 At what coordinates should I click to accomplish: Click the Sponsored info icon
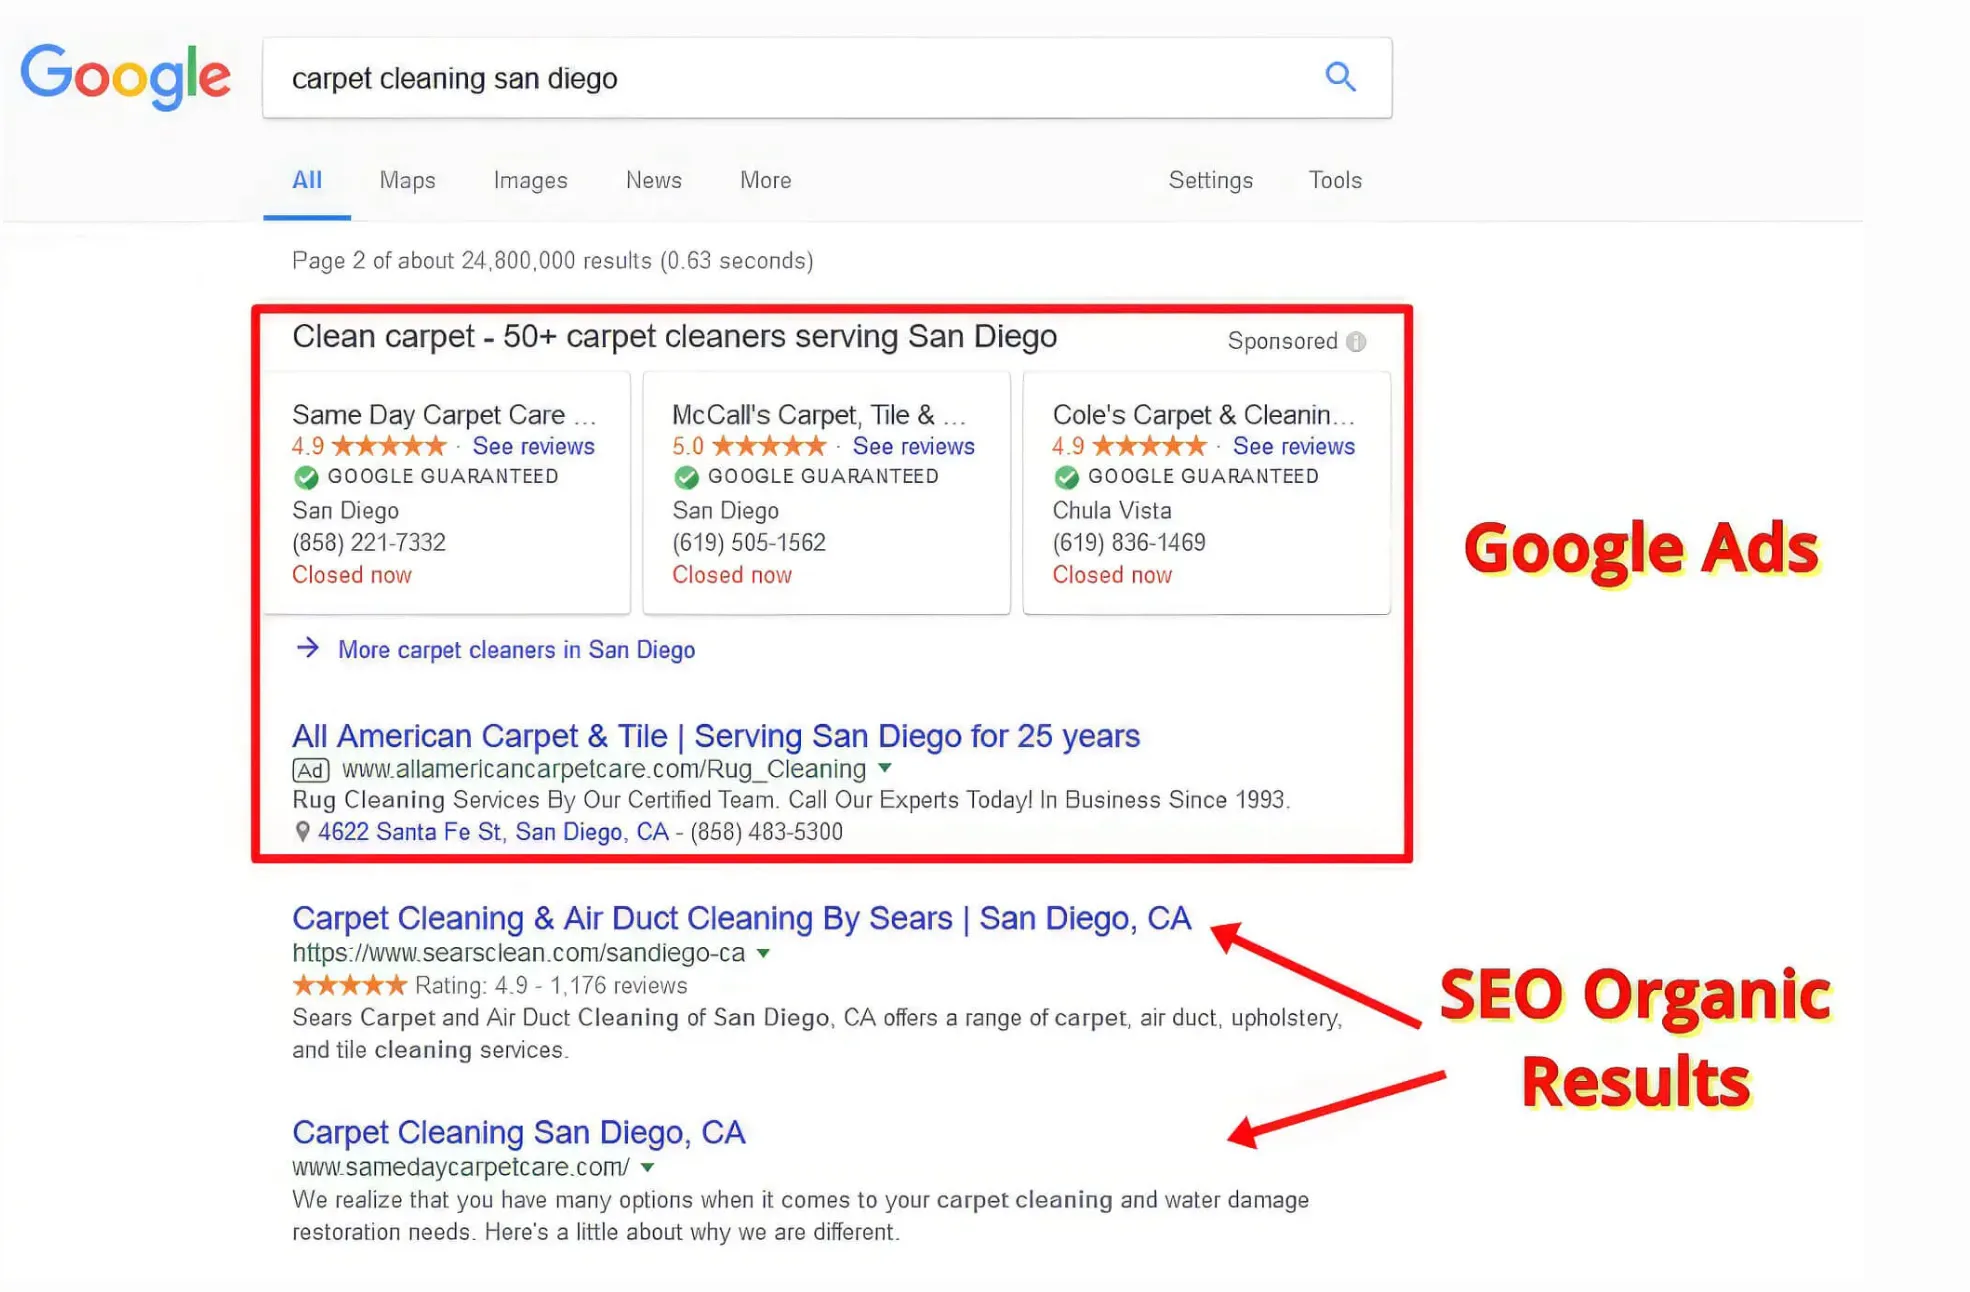[1356, 342]
